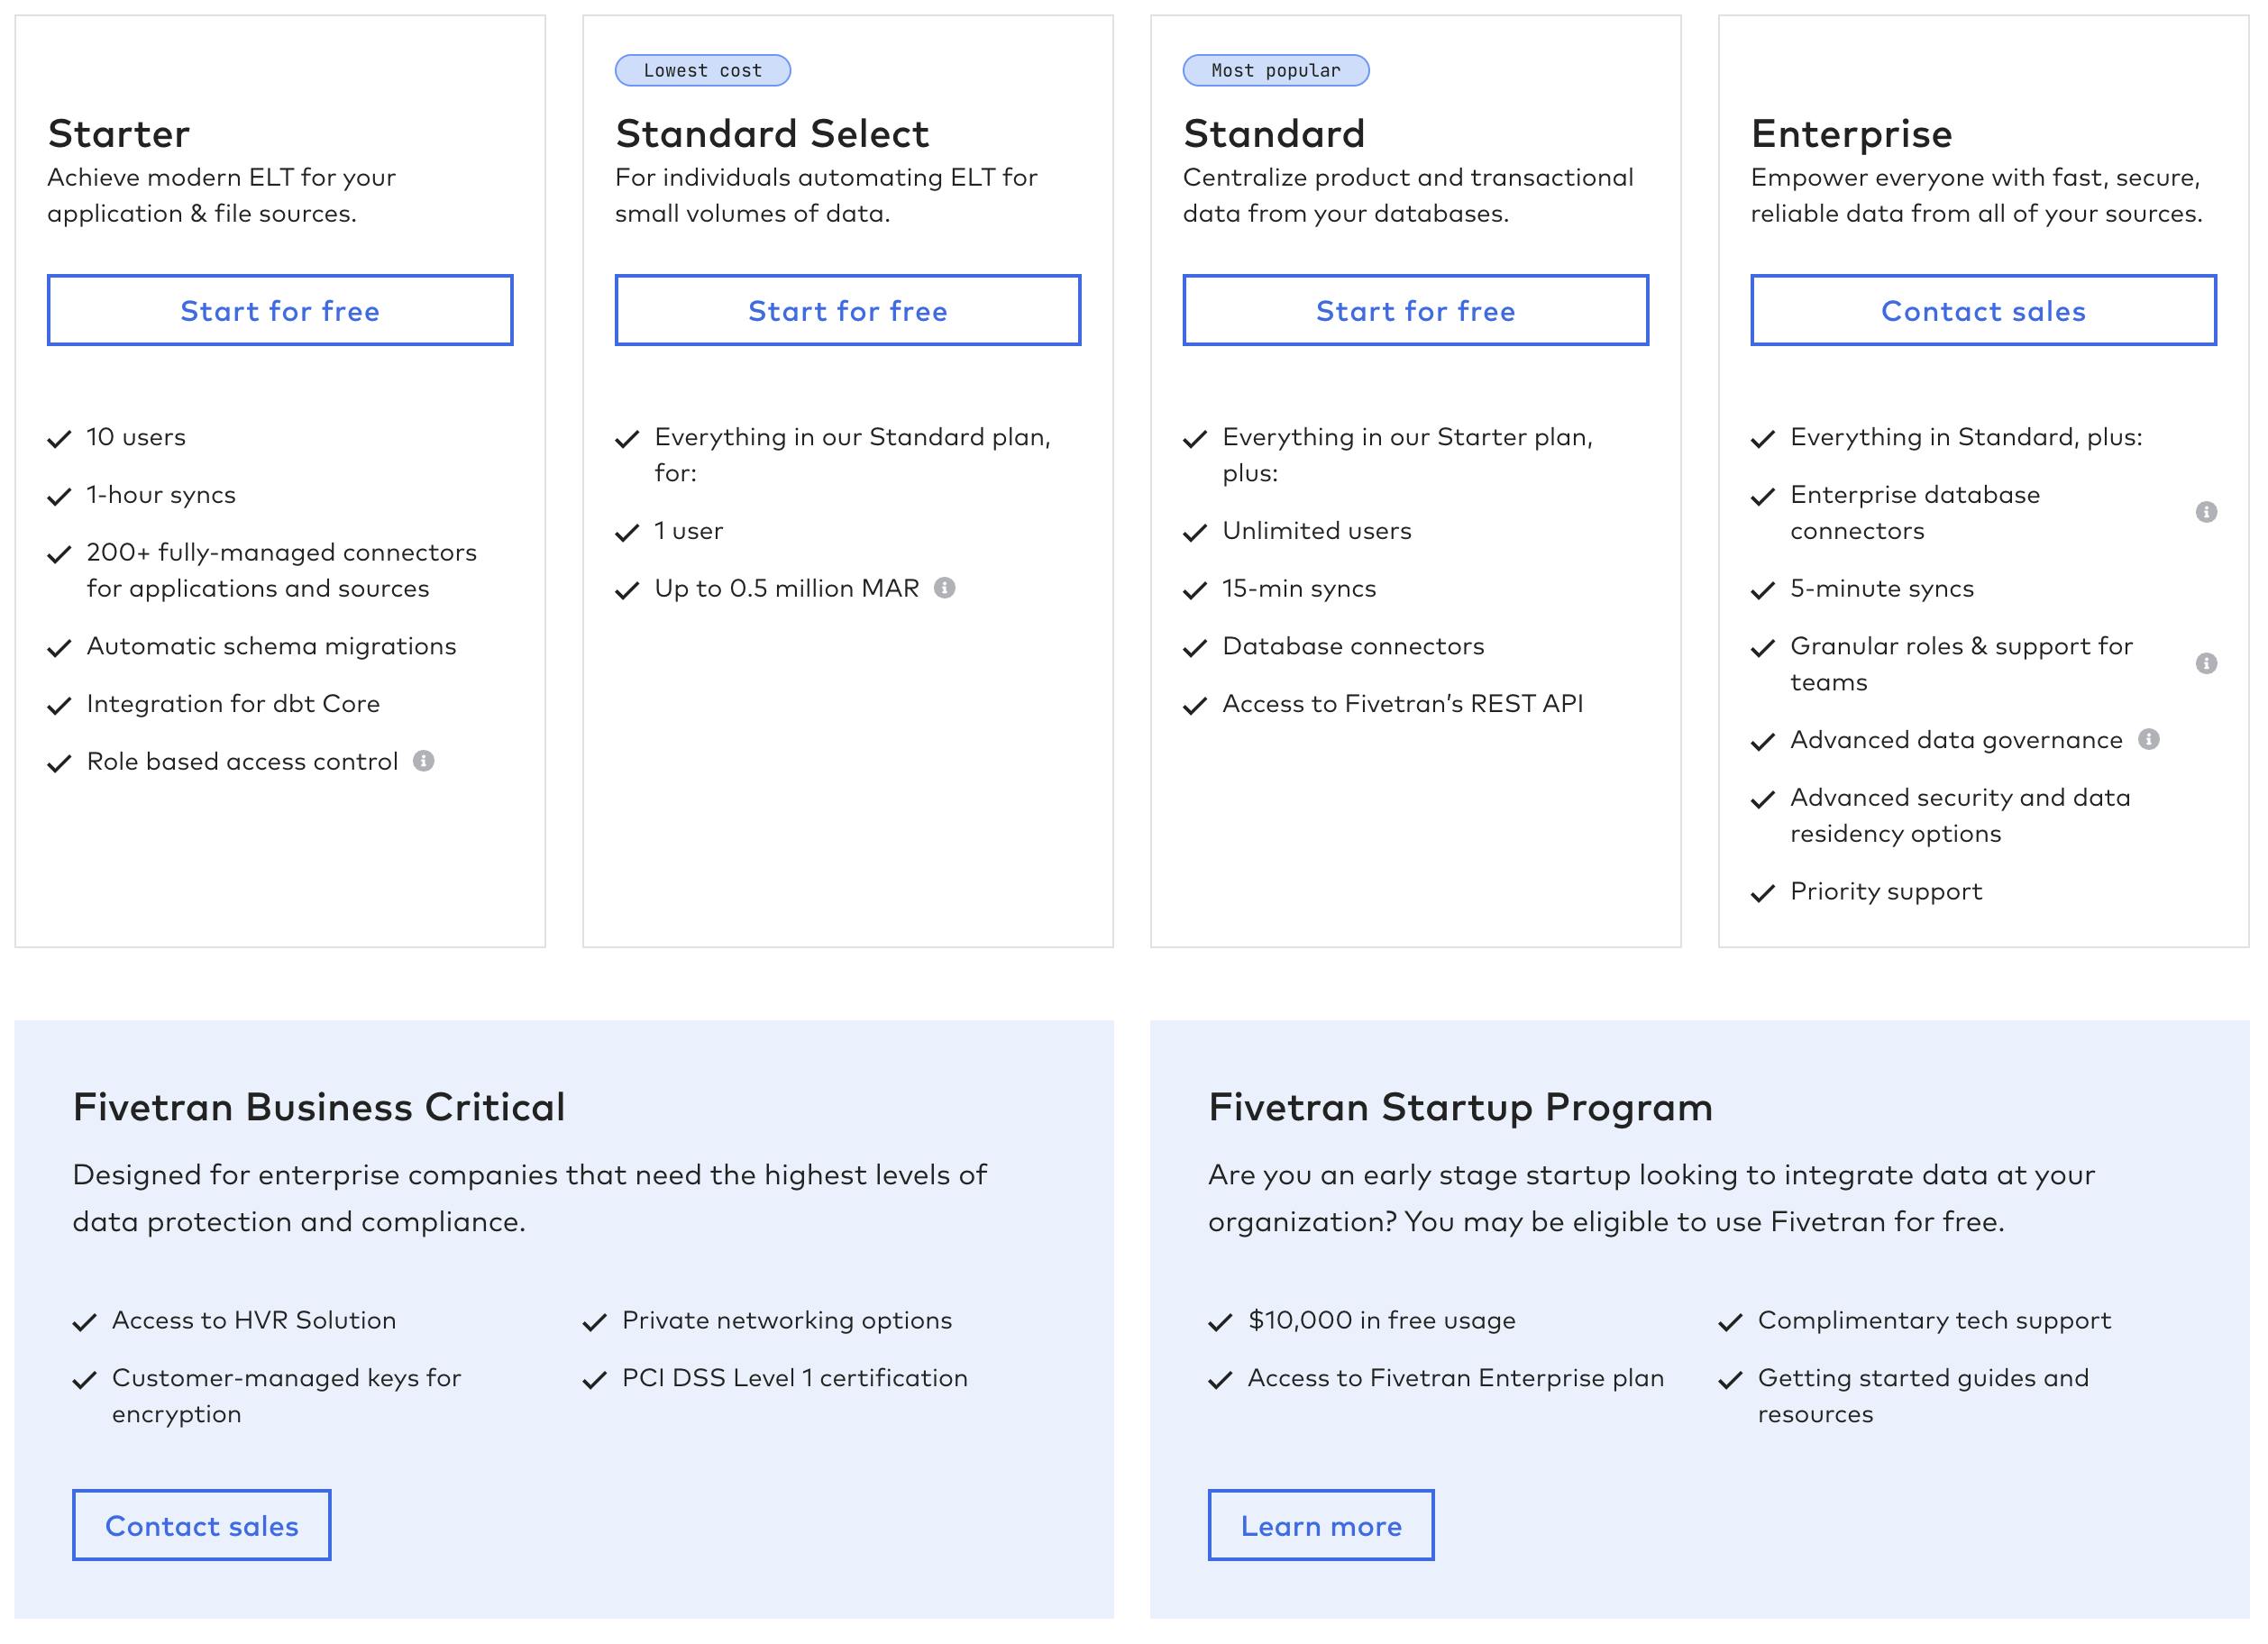Click checkmark beside 10 users
Screen dimensions: 2268x1644
[60, 439]
